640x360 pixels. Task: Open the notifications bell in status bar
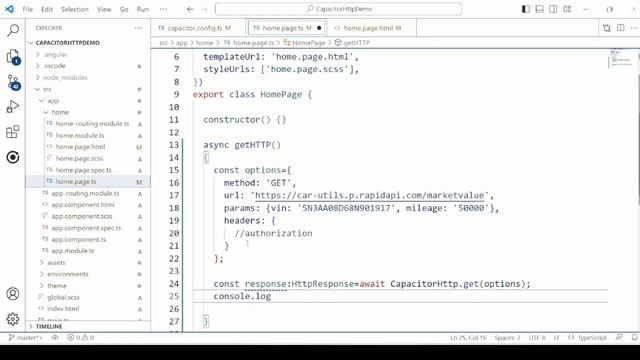click(x=634, y=338)
